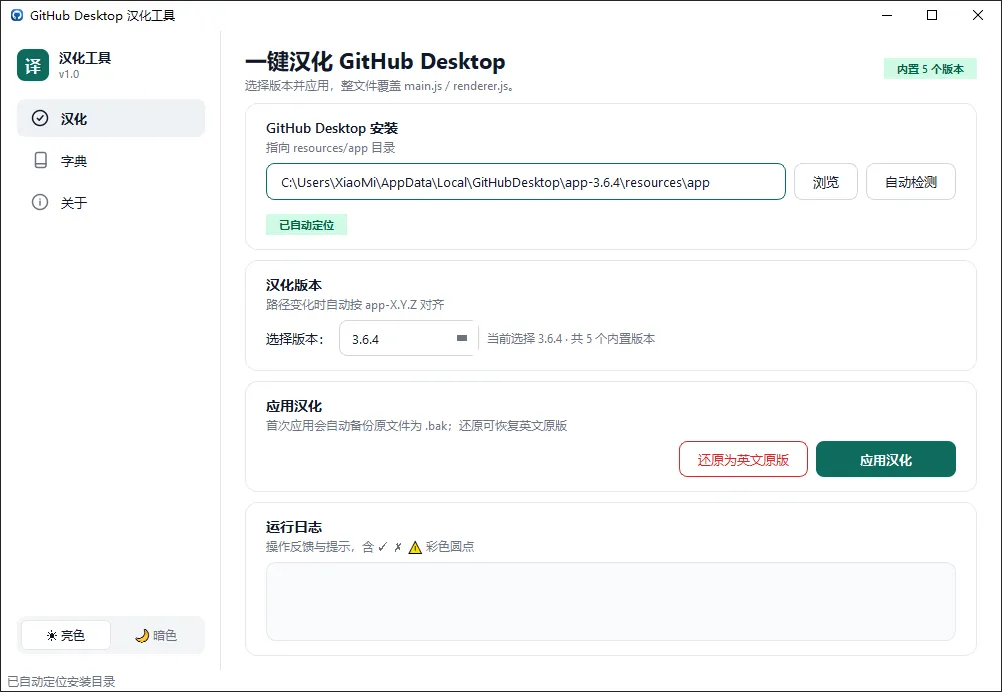Click the GitHub Desktop 安装 section title
The height and width of the screenshot is (692, 1002).
[332, 128]
